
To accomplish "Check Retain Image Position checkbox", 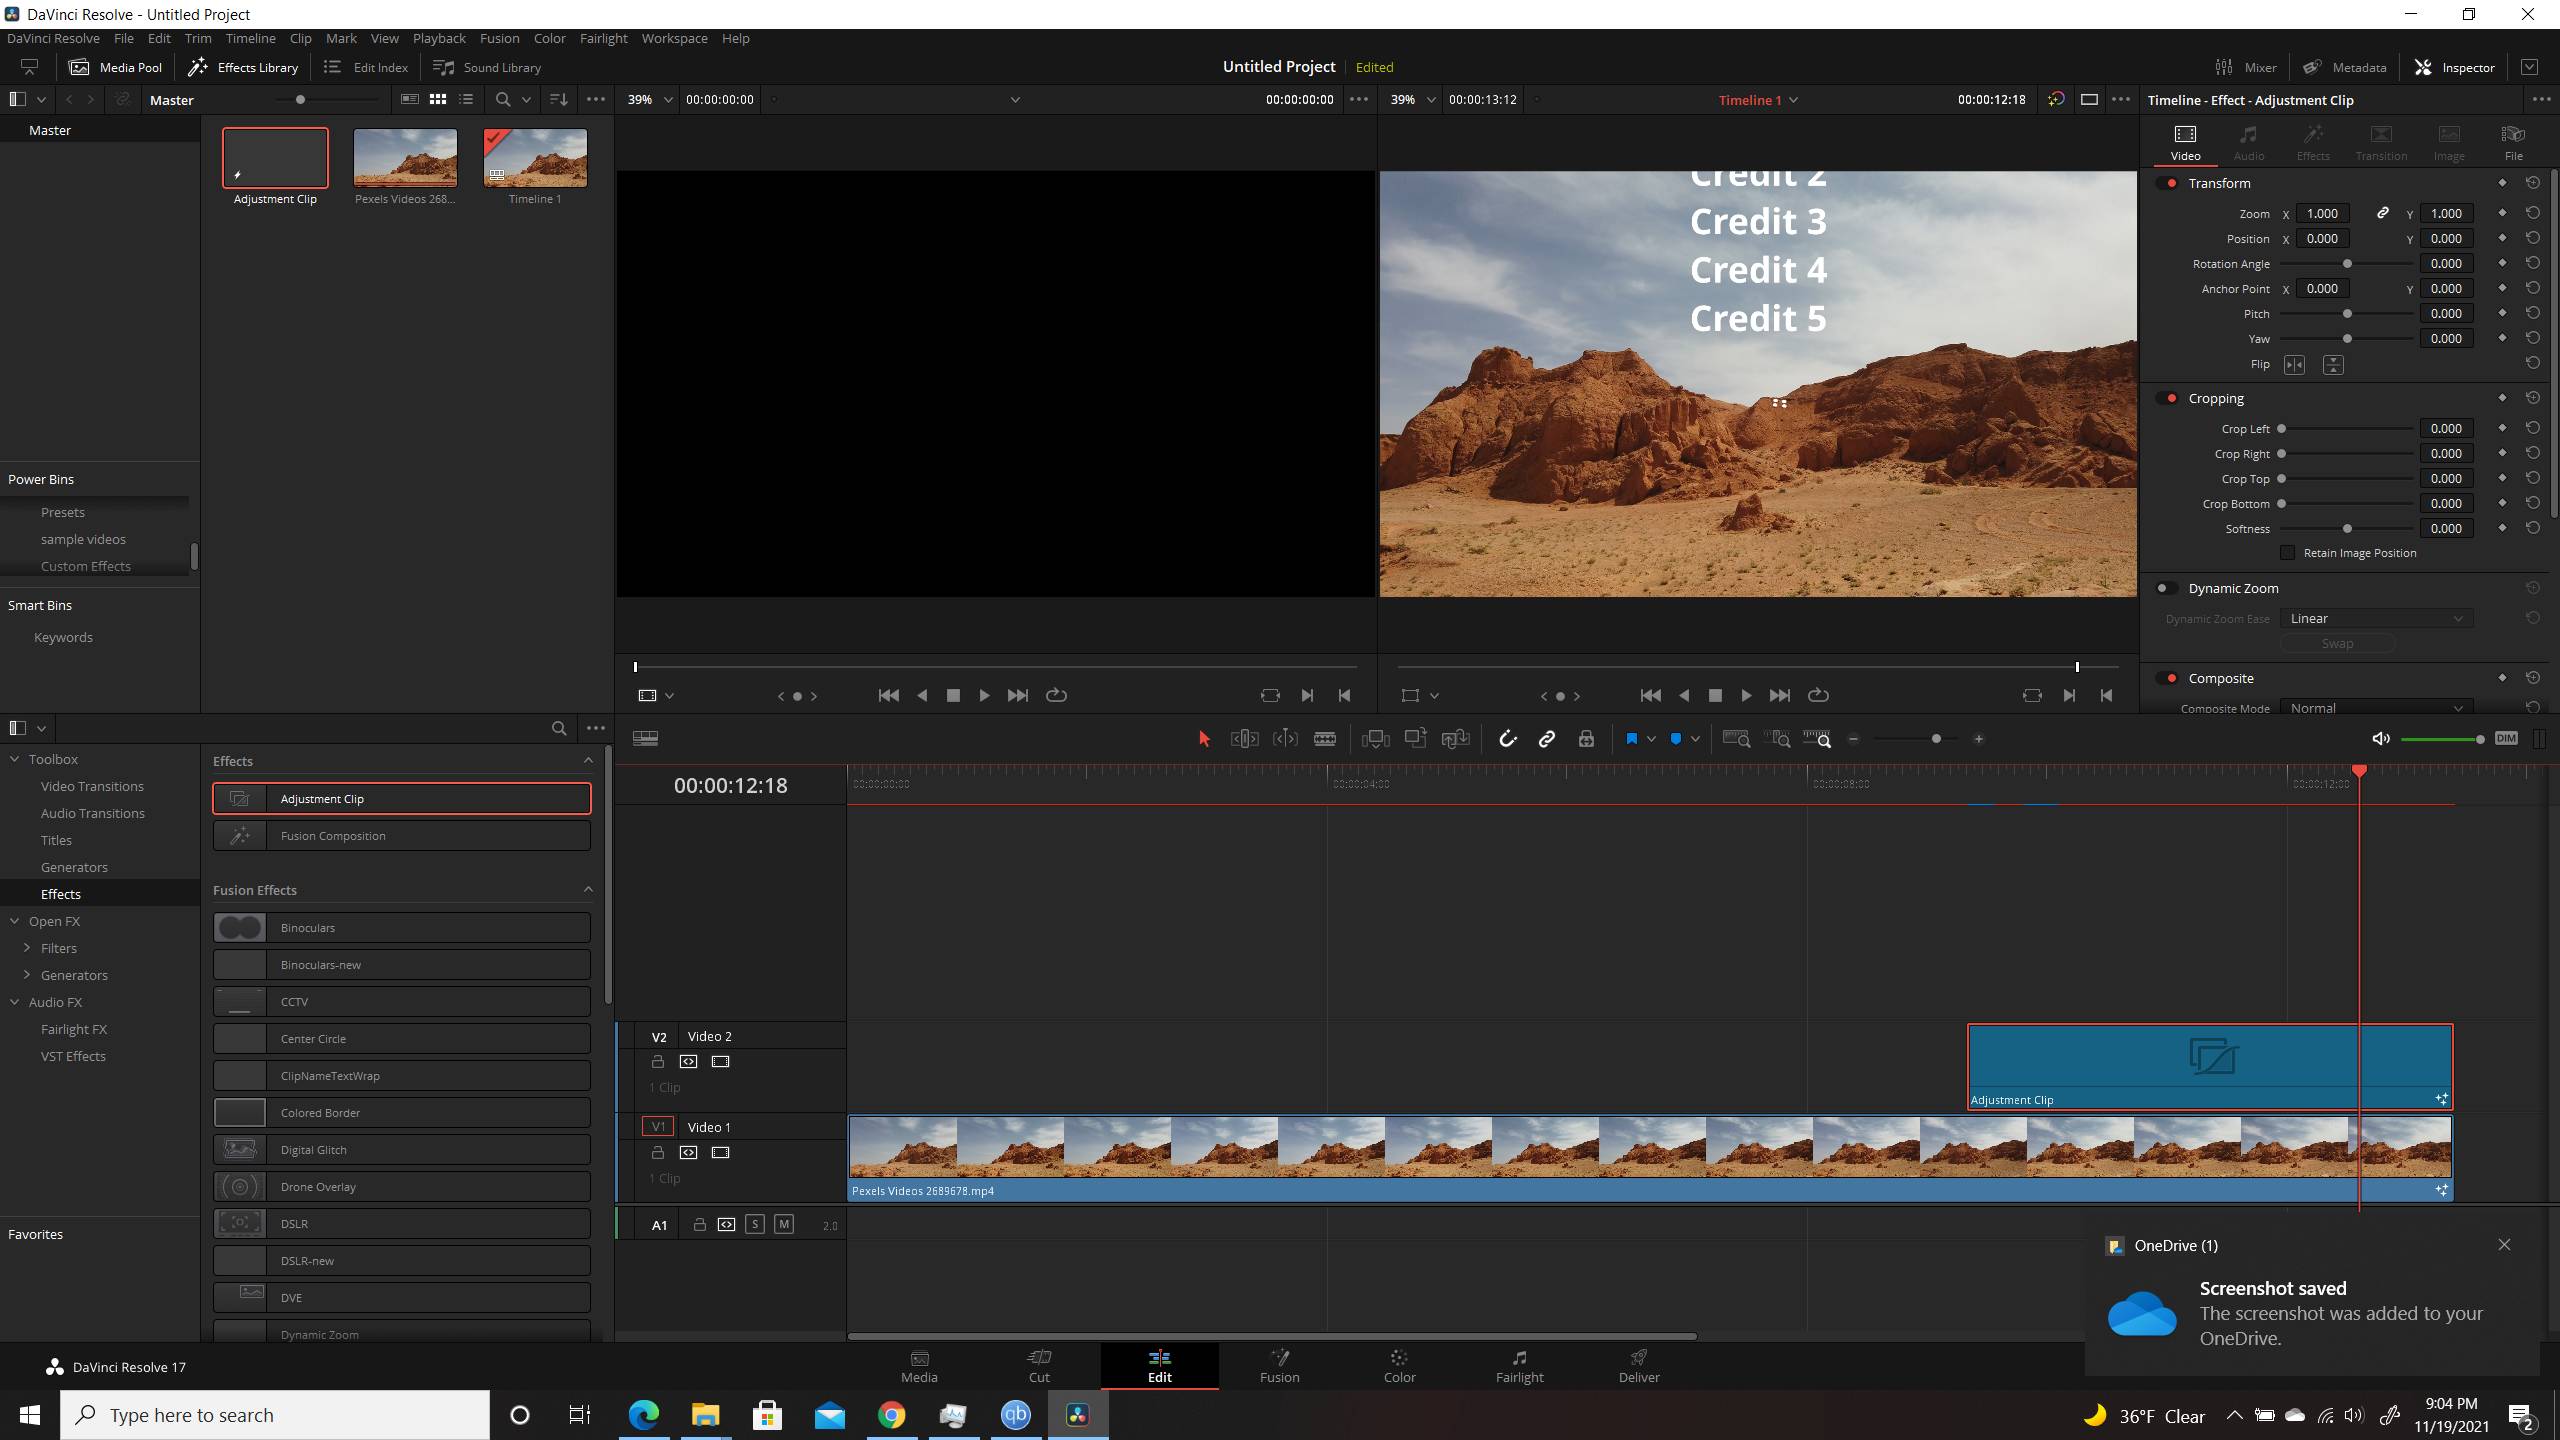I will [x=2287, y=553].
